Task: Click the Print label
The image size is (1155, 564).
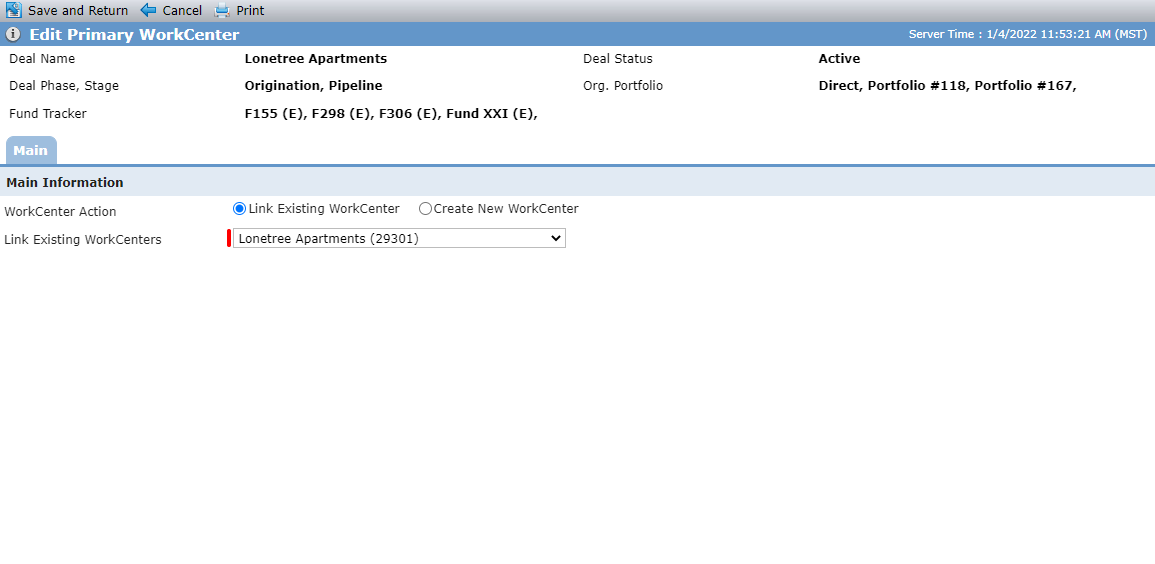Action: 250,11
